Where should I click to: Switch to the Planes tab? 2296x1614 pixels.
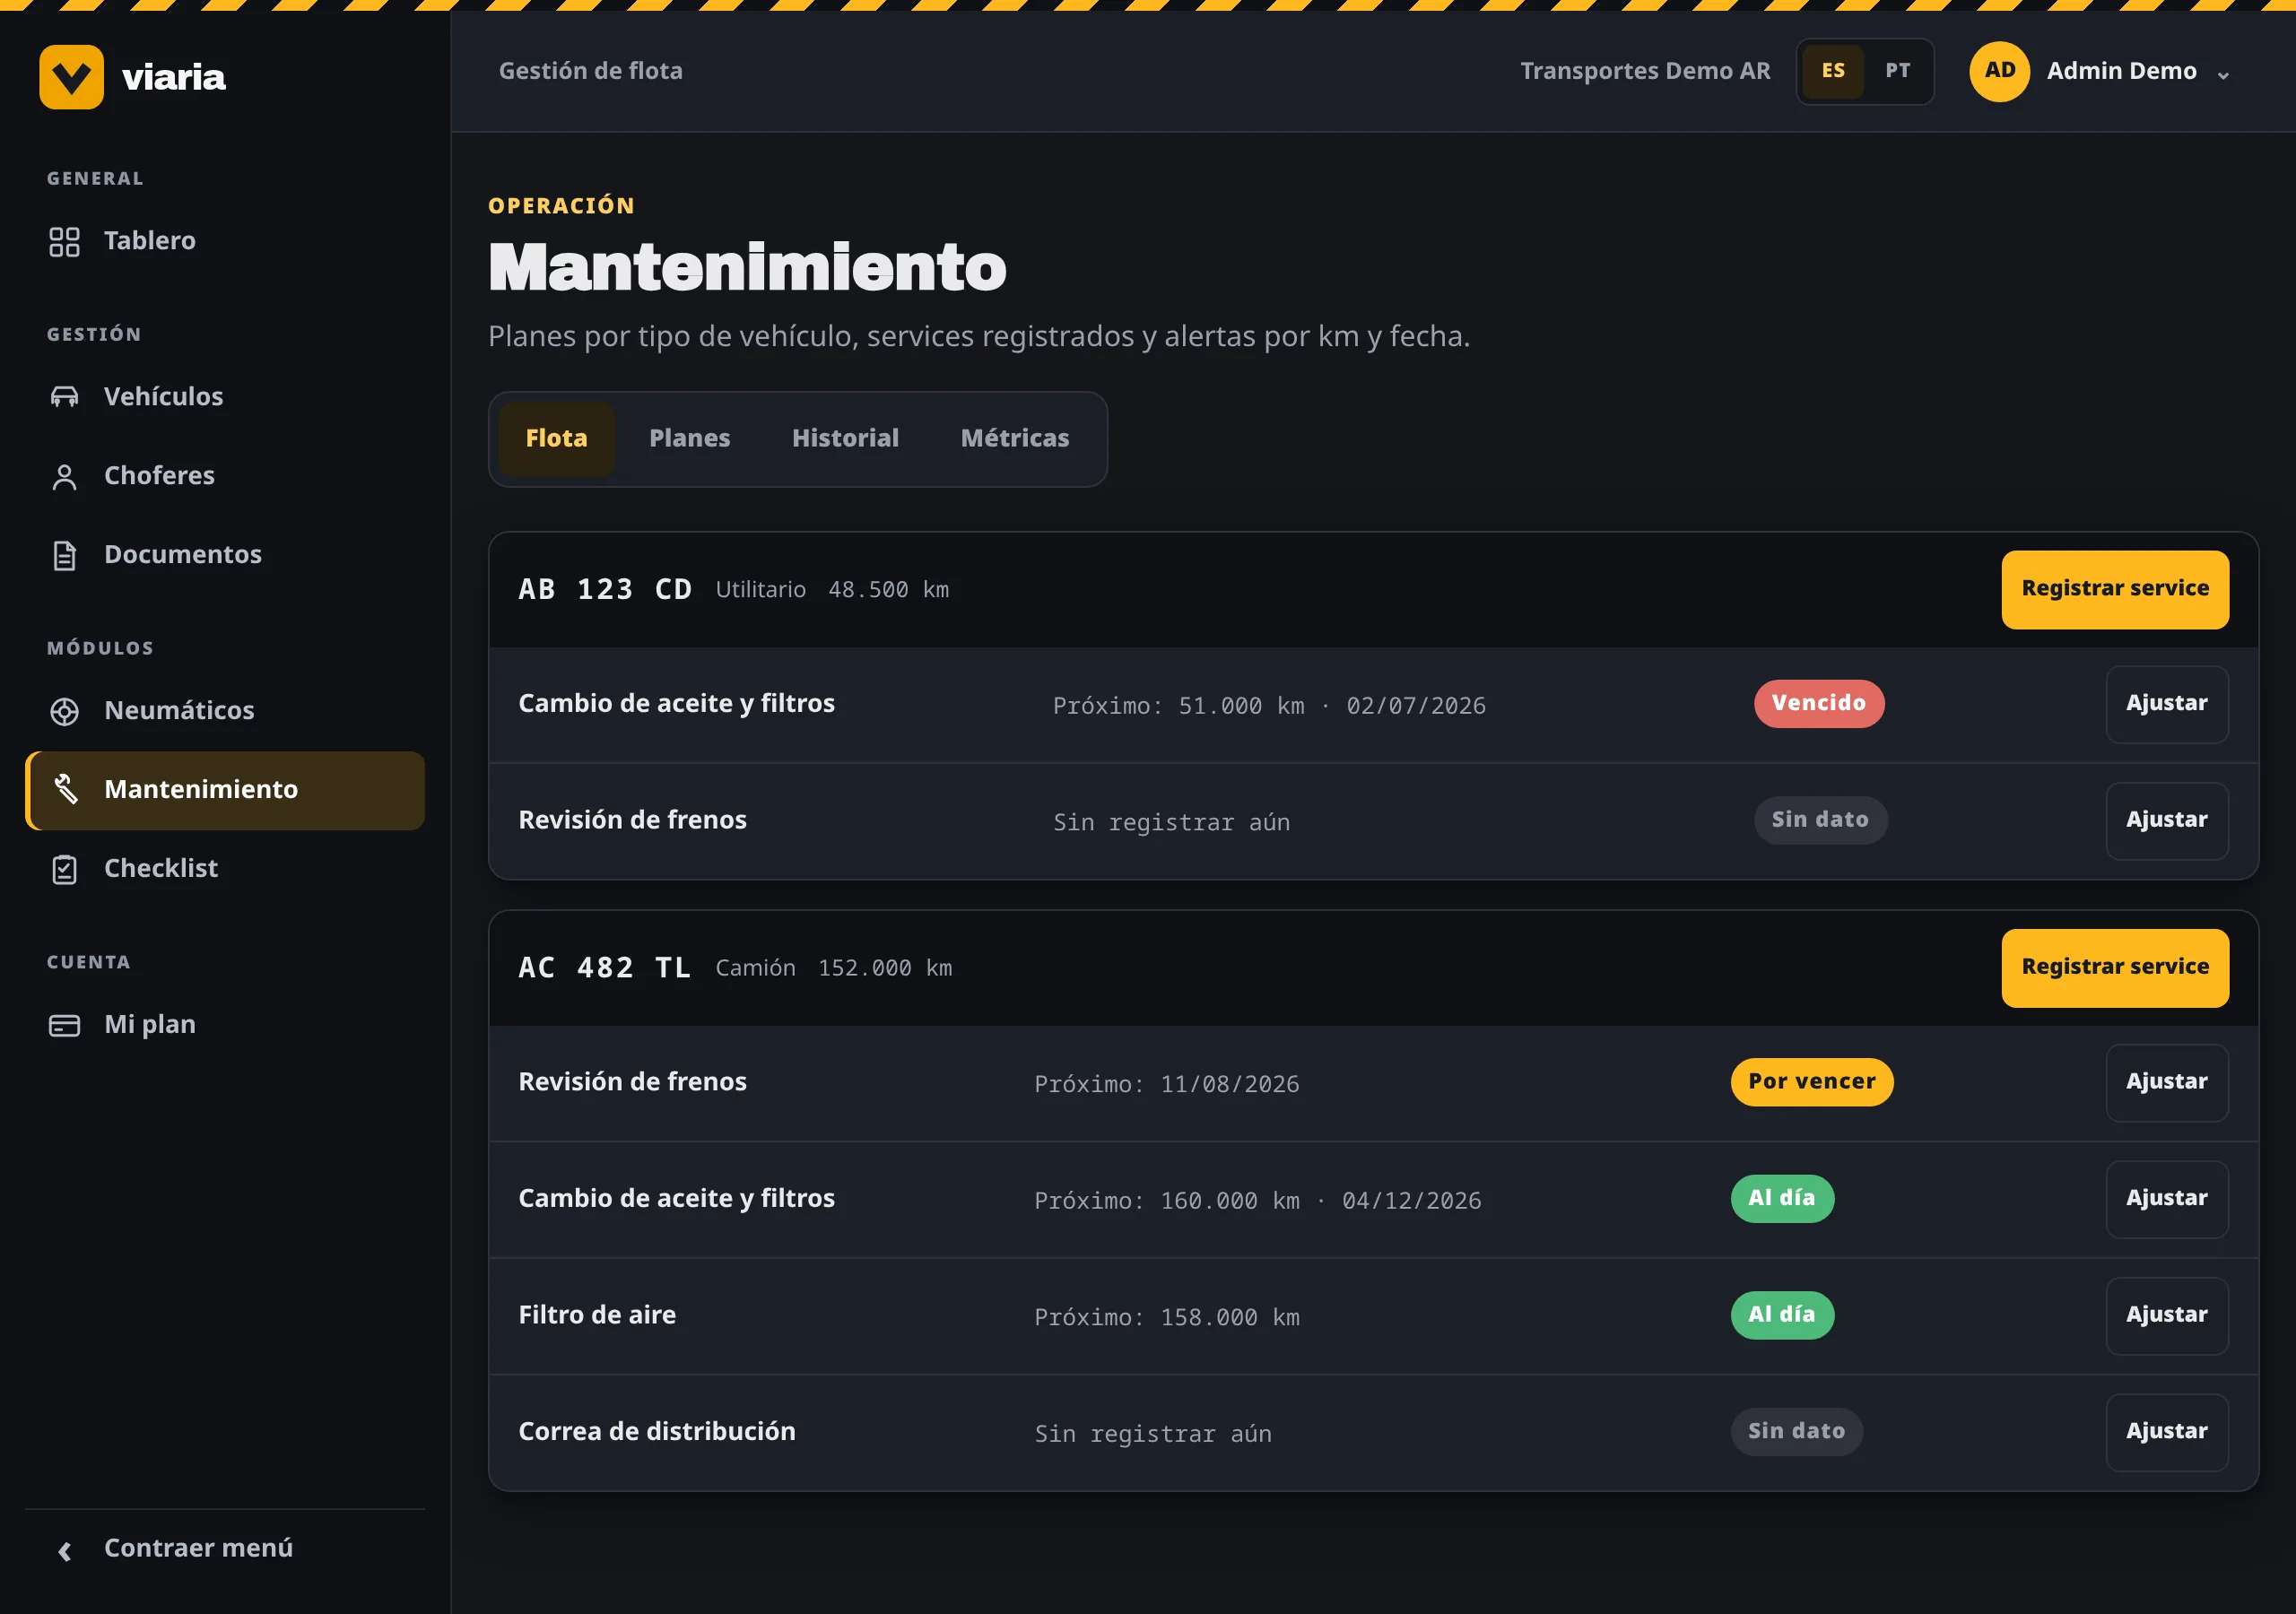(689, 439)
